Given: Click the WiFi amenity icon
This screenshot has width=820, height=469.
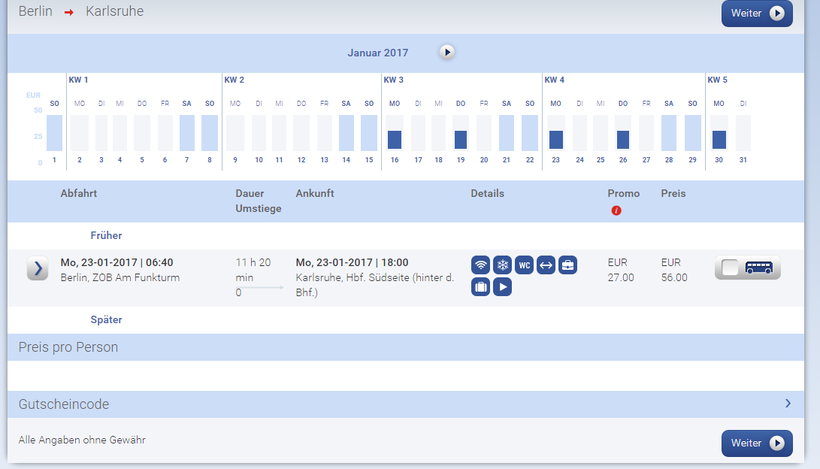Looking at the screenshot, I should [x=481, y=265].
